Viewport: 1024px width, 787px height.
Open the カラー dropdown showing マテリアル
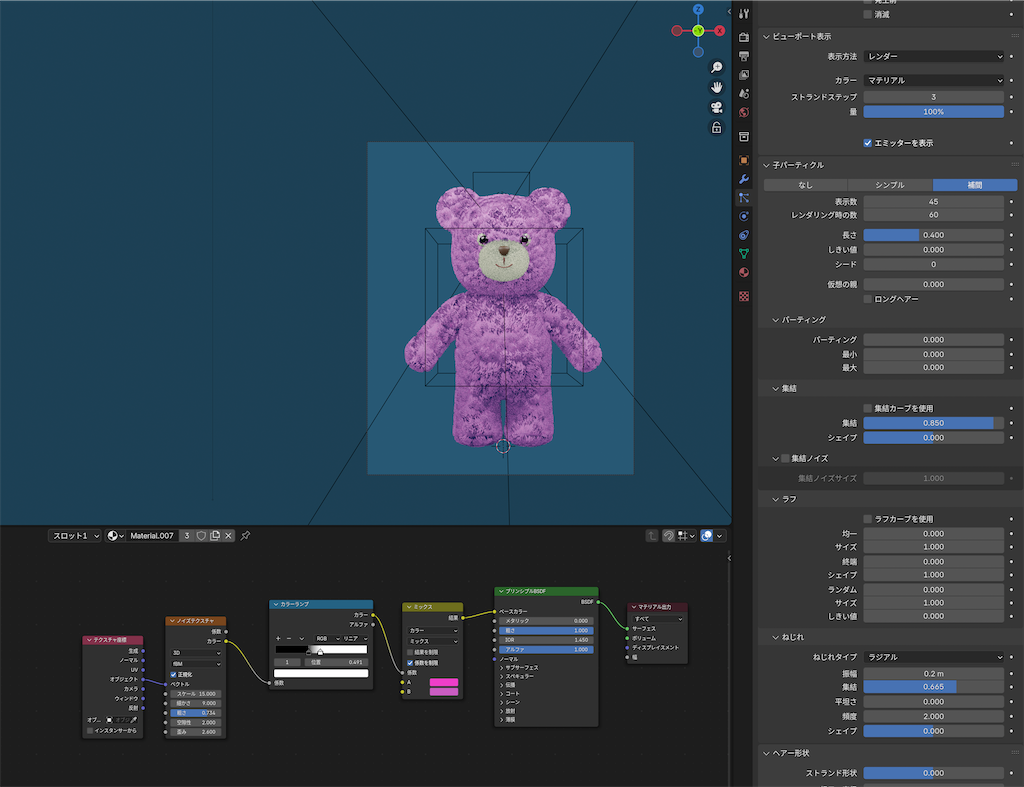[x=933, y=80]
